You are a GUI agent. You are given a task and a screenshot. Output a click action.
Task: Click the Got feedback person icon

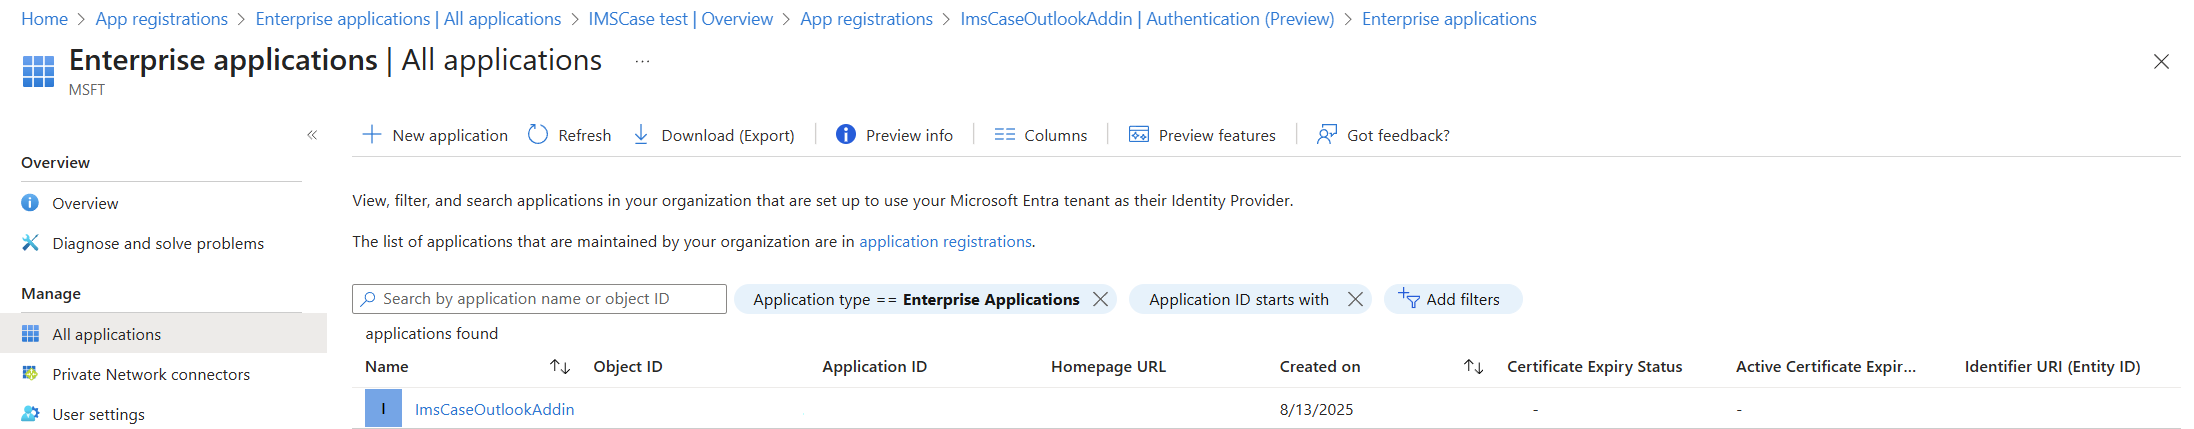click(x=1327, y=134)
